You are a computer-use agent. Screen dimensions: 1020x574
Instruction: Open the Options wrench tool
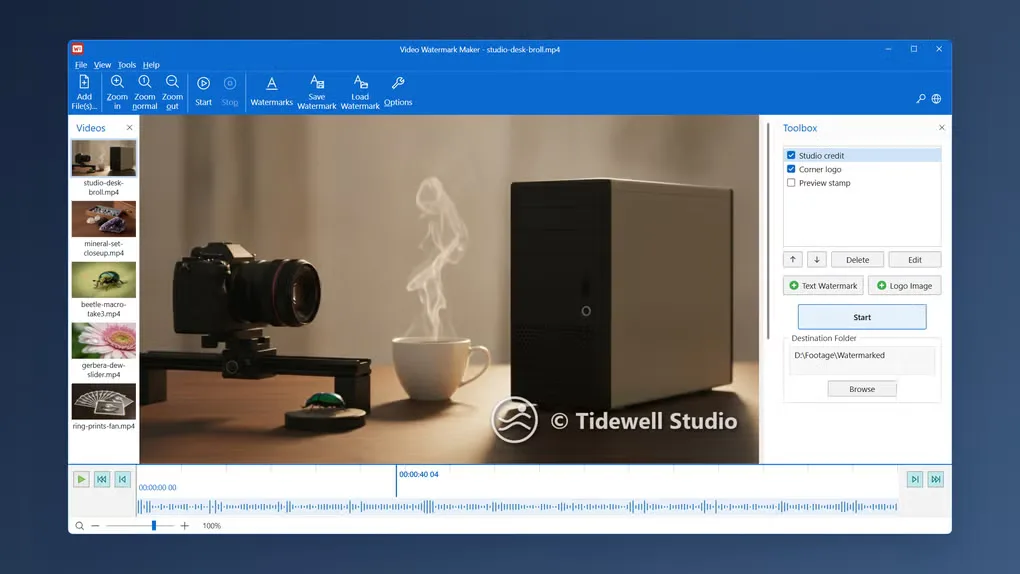click(x=397, y=92)
